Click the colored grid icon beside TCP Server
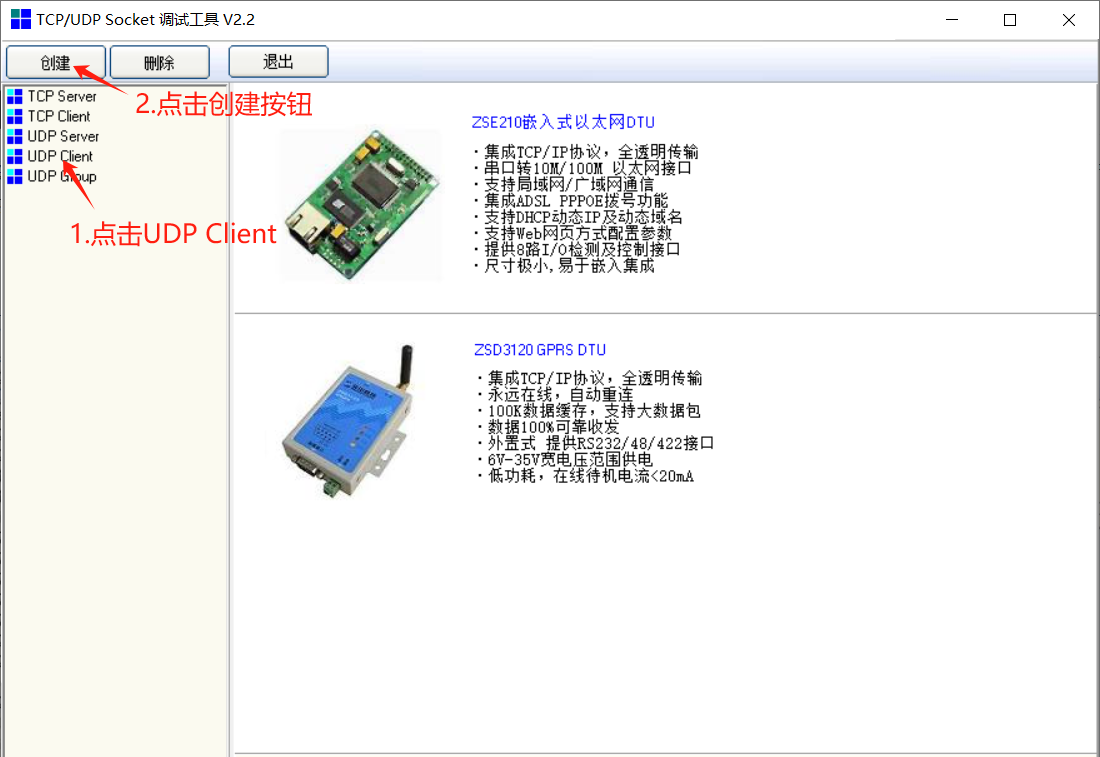Image resolution: width=1100 pixels, height=757 pixels. tap(14, 96)
